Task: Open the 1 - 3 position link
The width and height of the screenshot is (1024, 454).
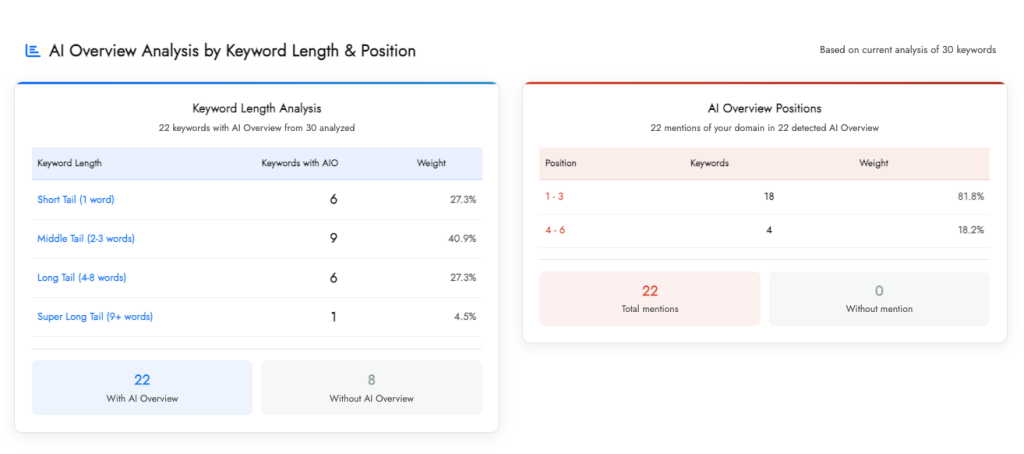Action: [554, 197]
